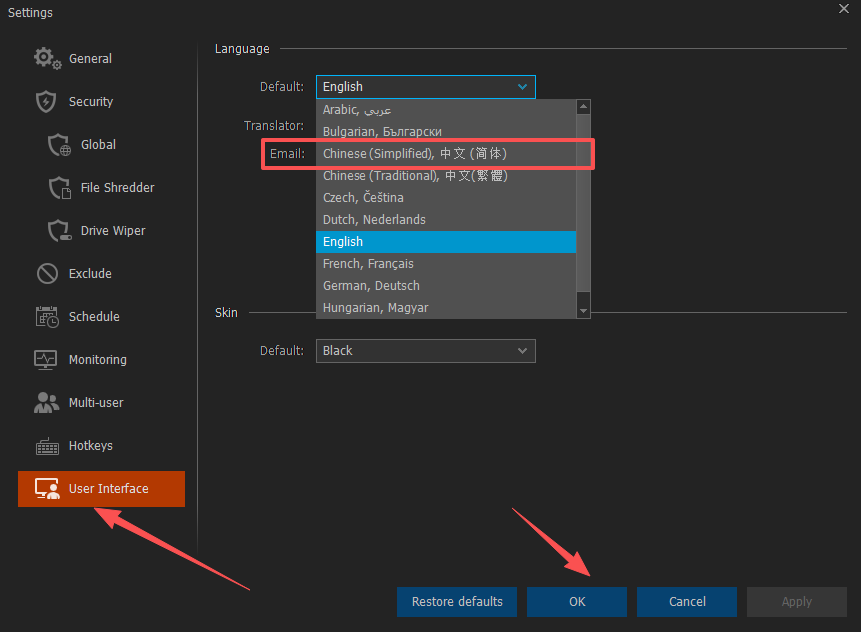Image resolution: width=861 pixels, height=632 pixels.
Task: Expand the Language default dropdown arrow
Action: click(x=522, y=87)
